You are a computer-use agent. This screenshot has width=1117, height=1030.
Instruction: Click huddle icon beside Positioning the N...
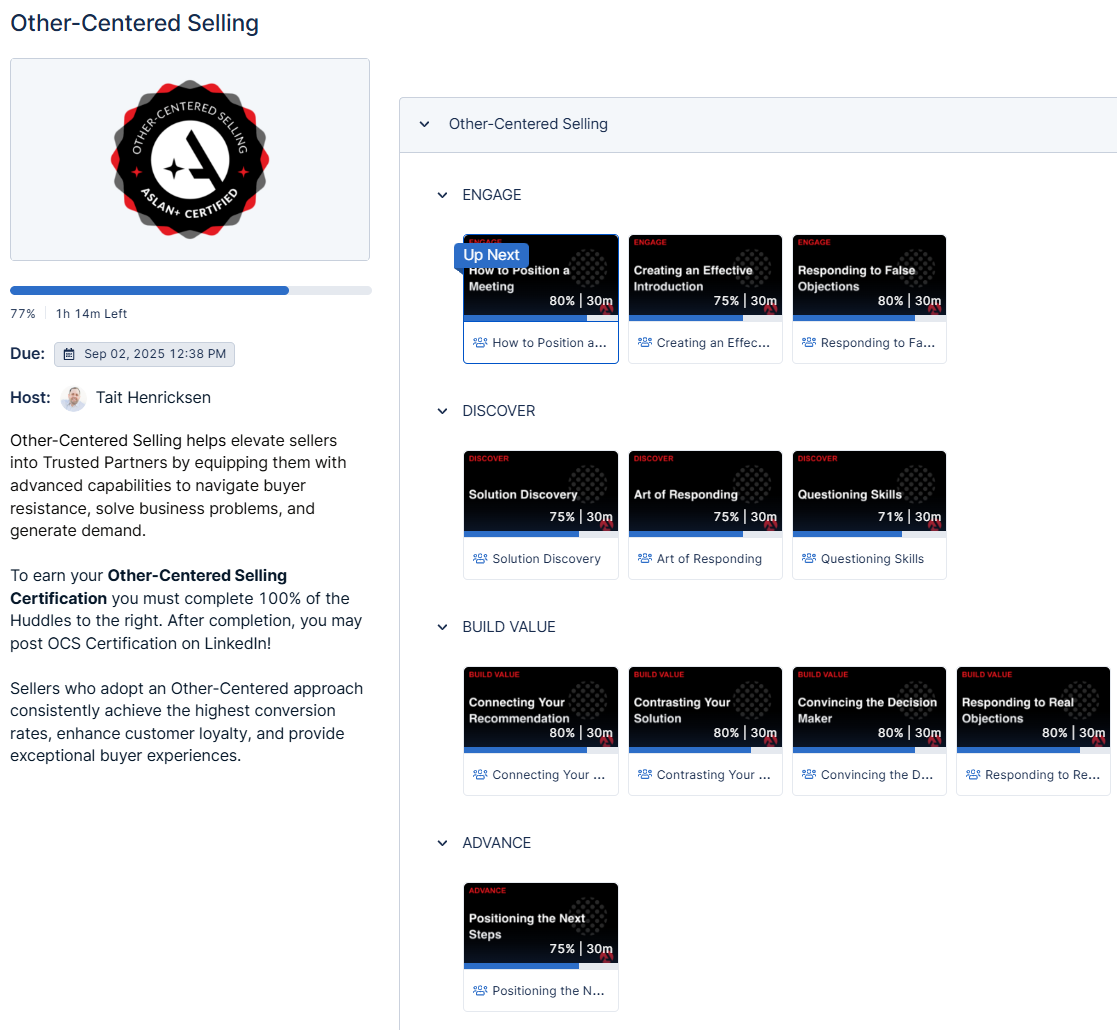pyautogui.click(x=480, y=990)
